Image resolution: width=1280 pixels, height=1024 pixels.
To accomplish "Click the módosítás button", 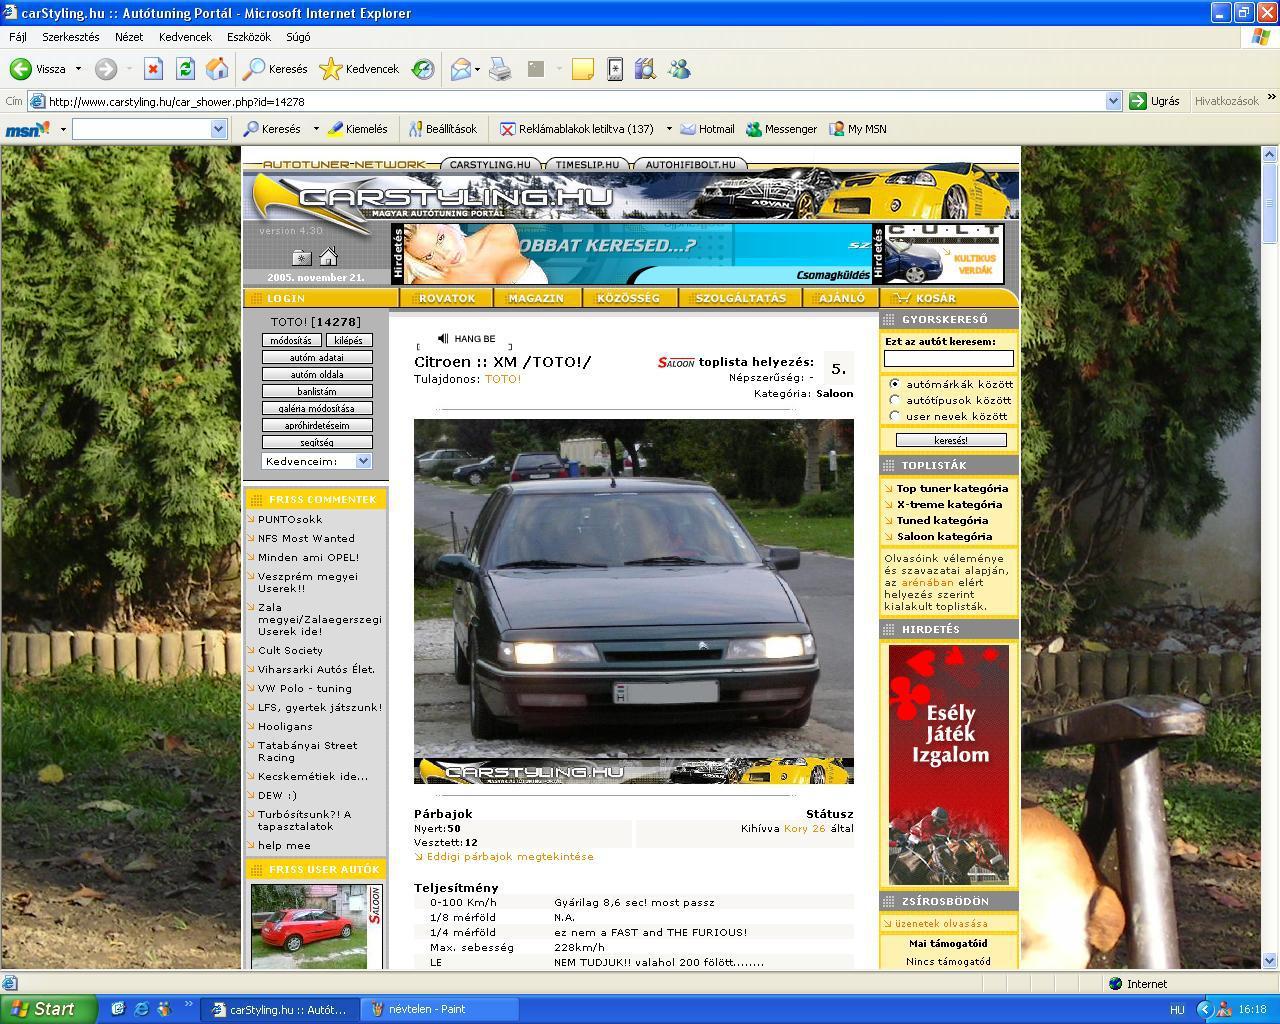I will [x=291, y=340].
